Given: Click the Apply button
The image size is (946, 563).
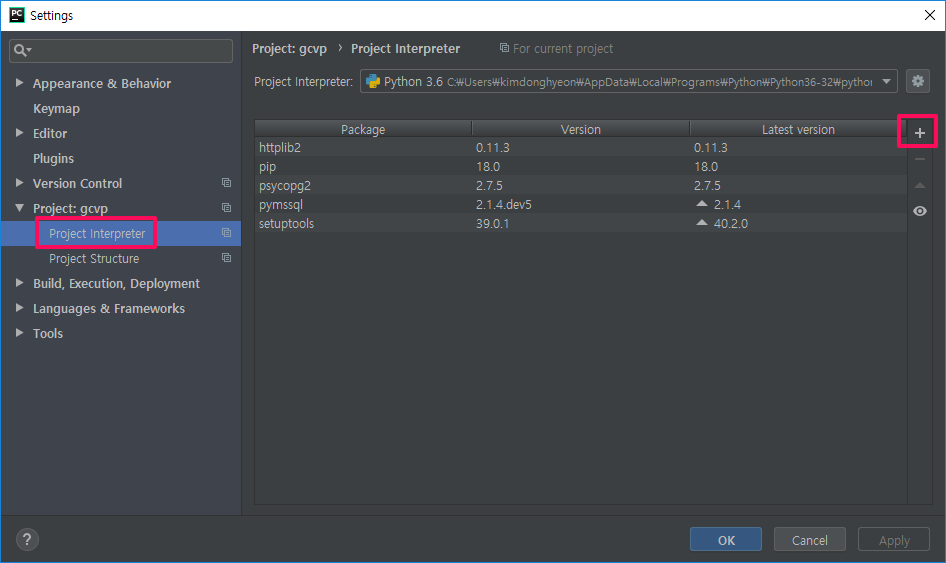Looking at the screenshot, I should click(894, 539).
